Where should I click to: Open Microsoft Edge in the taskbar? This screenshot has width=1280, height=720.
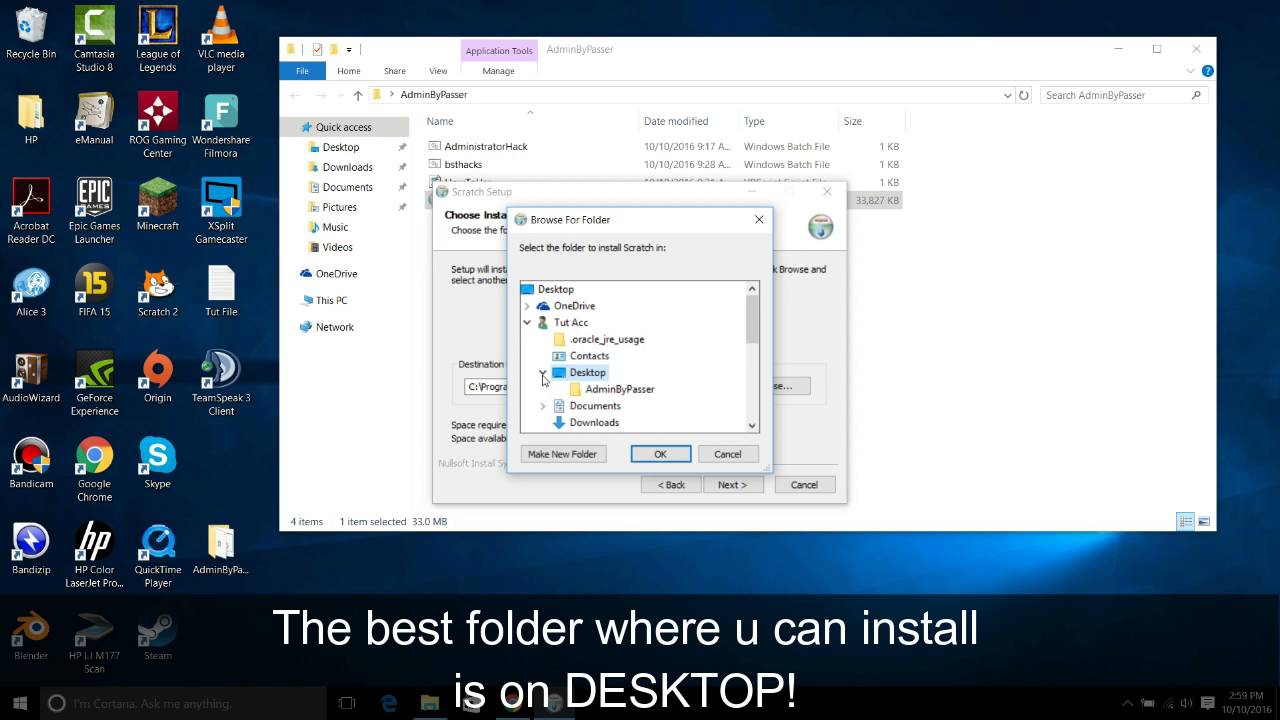pos(389,703)
